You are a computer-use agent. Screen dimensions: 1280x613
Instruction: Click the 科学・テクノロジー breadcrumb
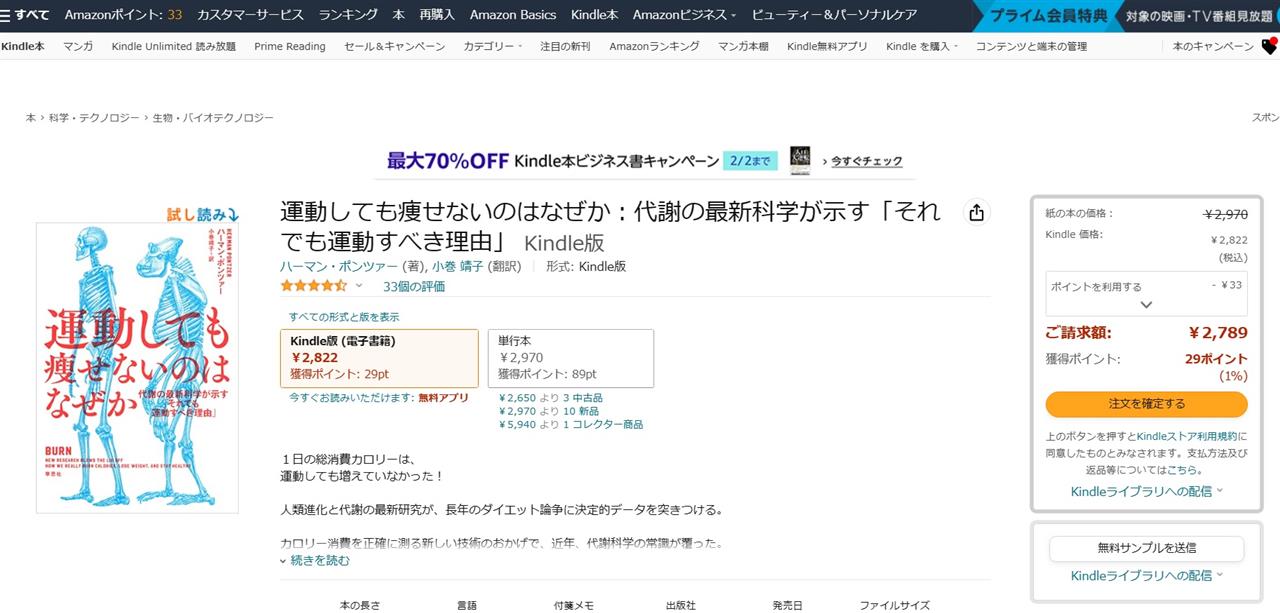[x=94, y=118]
